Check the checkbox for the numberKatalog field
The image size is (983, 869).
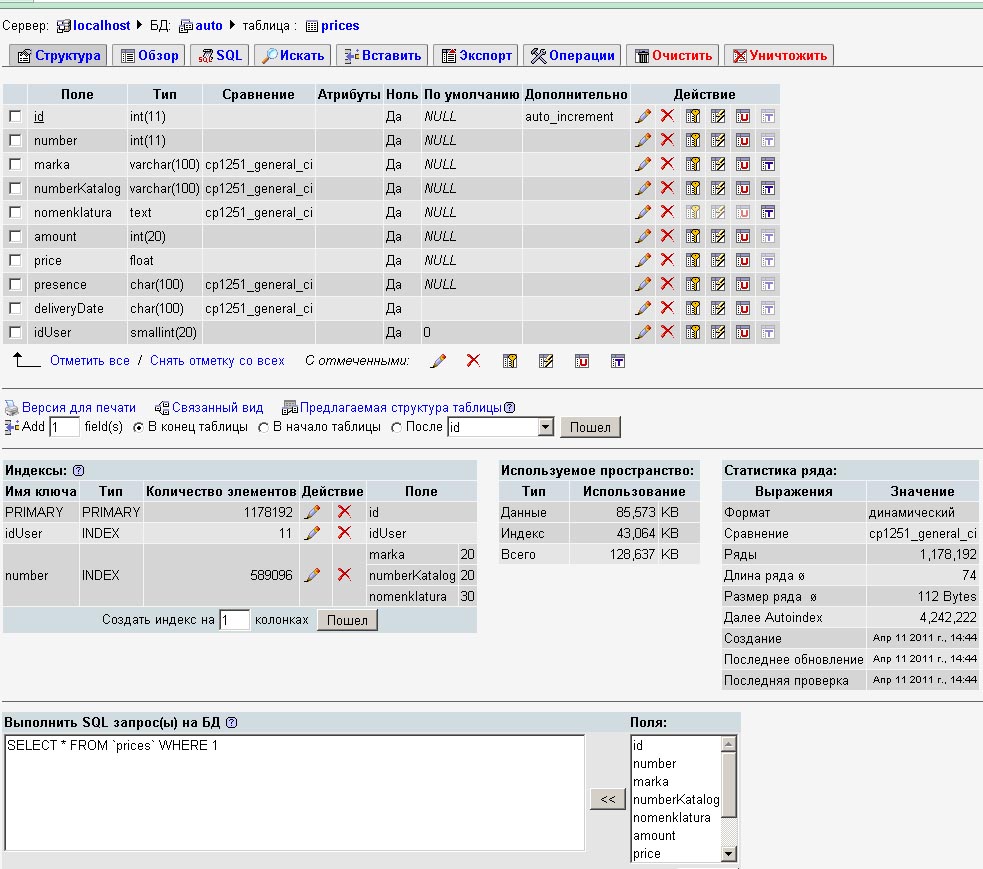point(15,188)
